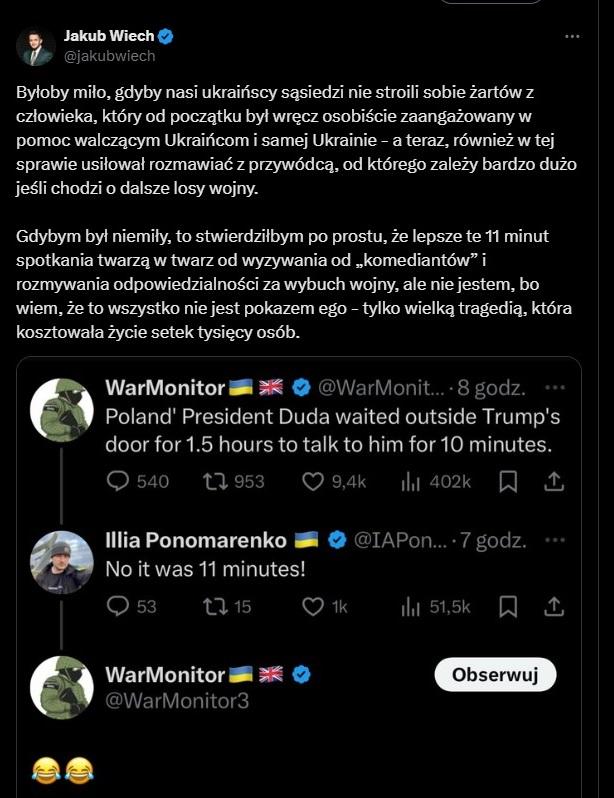Retweet WarMonitor's post with 953 reposts
Viewport: 614px width, 798px height.
point(215,481)
